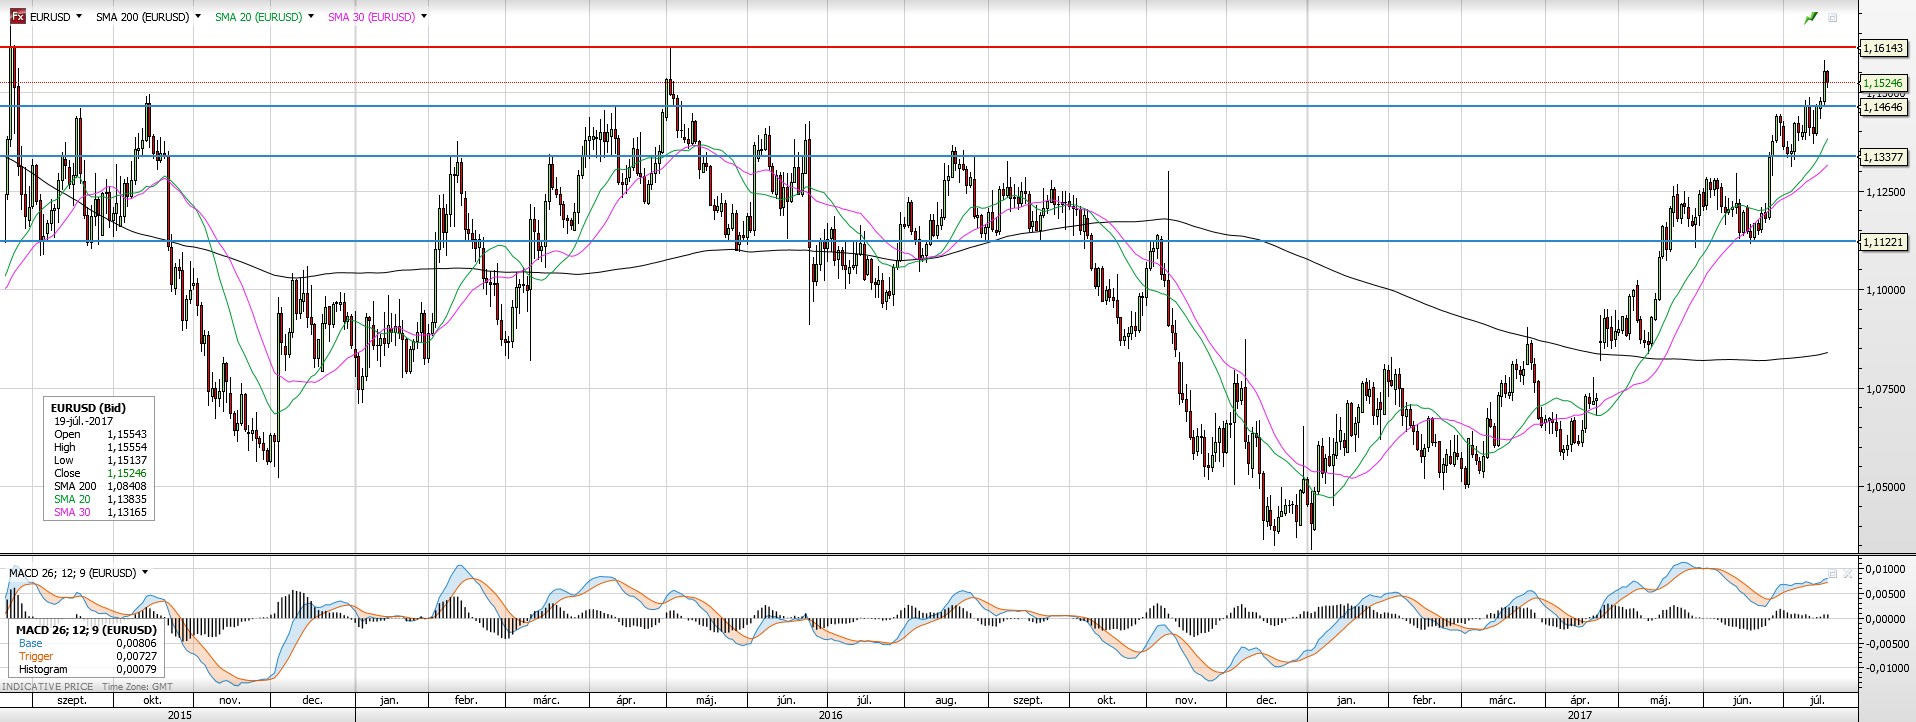The width and height of the screenshot is (1916, 722).
Task: Open the EURUSD instrument dropdown
Action: point(79,17)
